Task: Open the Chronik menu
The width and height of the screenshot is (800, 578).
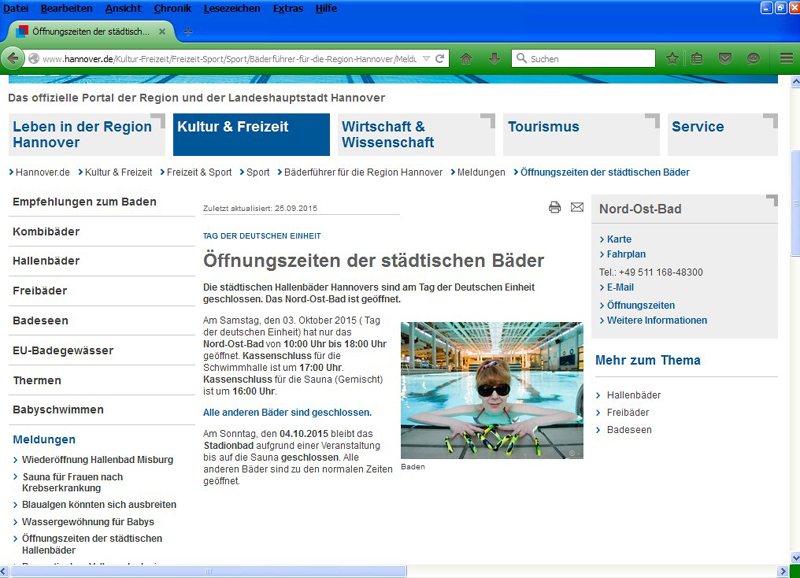Action: [173, 8]
